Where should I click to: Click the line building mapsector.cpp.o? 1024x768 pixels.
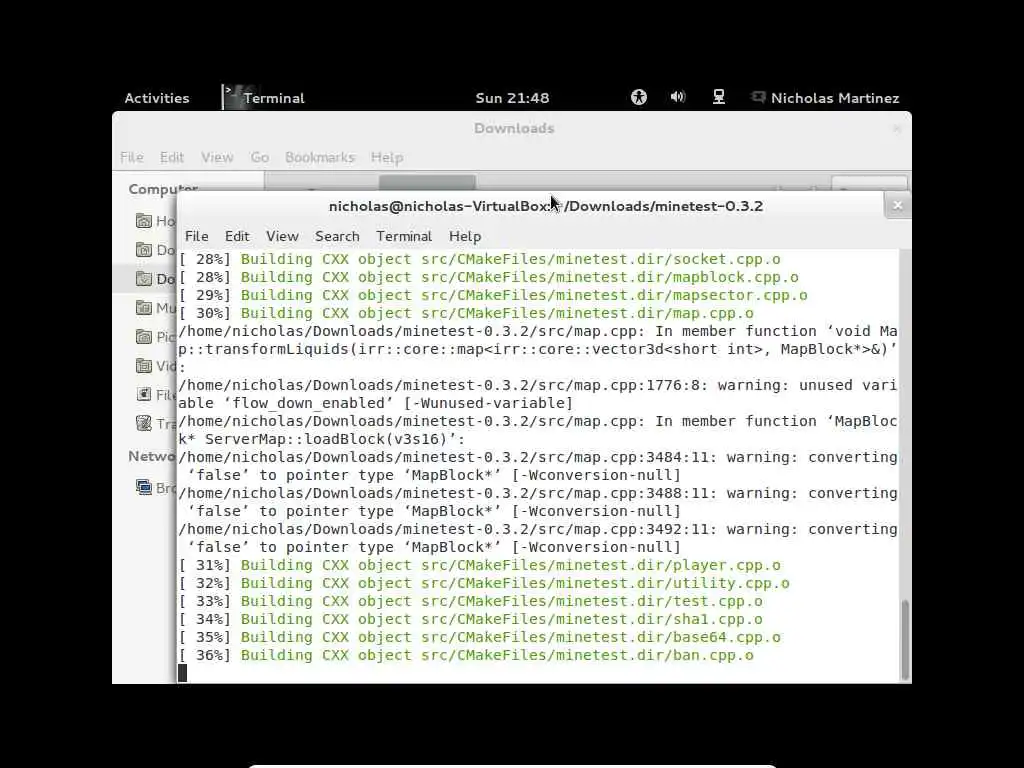[493, 295]
